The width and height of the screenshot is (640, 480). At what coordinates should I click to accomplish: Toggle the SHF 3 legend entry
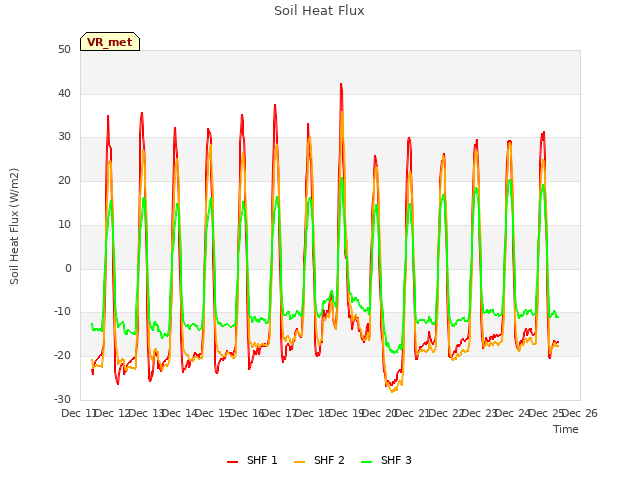click(x=387, y=460)
